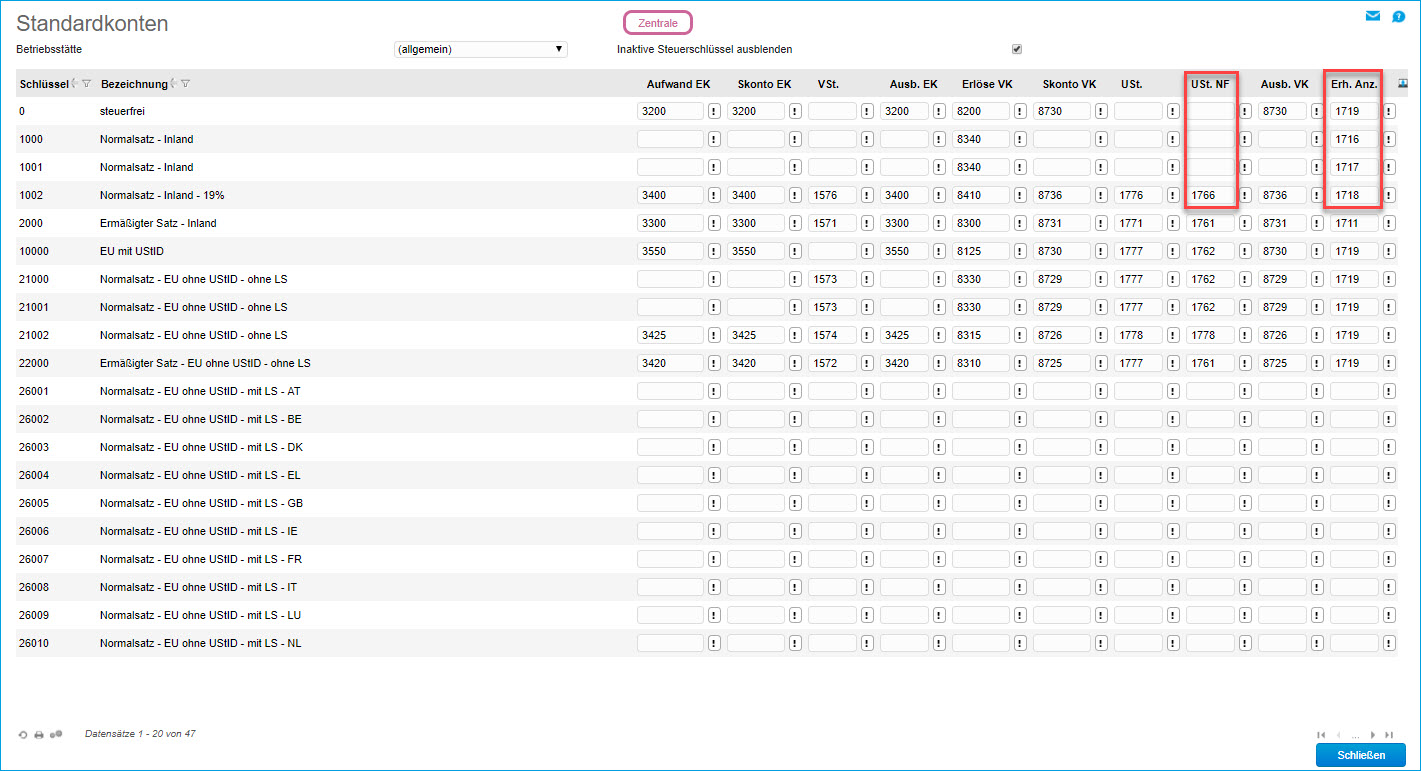This screenshot has width=1421, height=771.
Task: Click the '!' button after Erlöse VK 8125
Action: click(x=1020, y=251)
